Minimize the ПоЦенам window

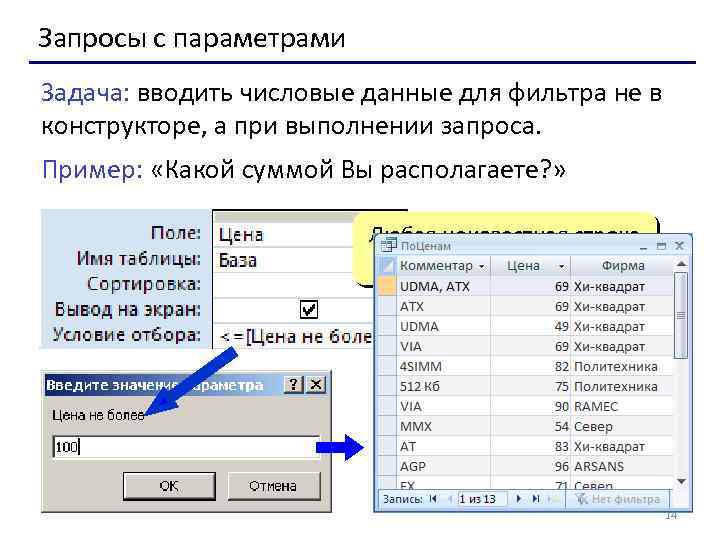point(644,247)
